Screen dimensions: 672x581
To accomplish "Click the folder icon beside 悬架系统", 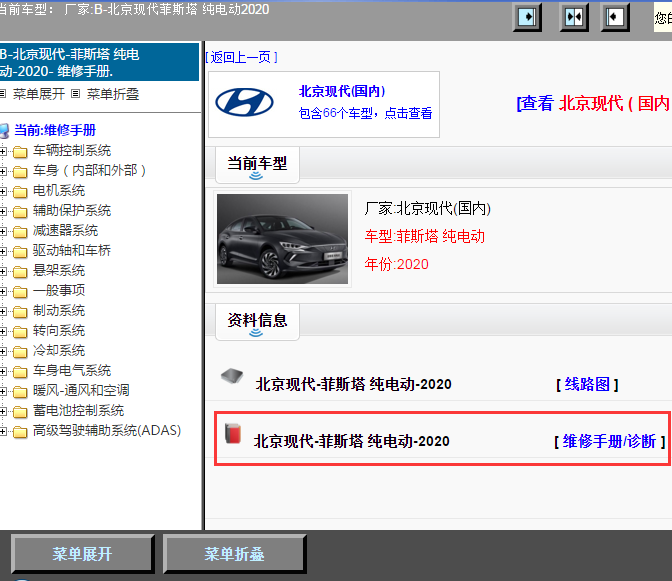I will pyautogui.click(x=20, y=271).
